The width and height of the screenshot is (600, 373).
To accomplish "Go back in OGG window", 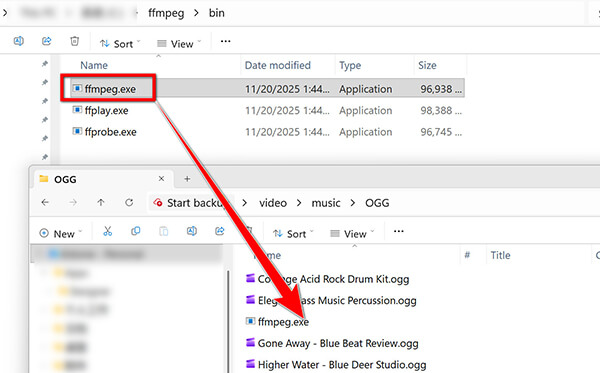I will coord(45,202).
